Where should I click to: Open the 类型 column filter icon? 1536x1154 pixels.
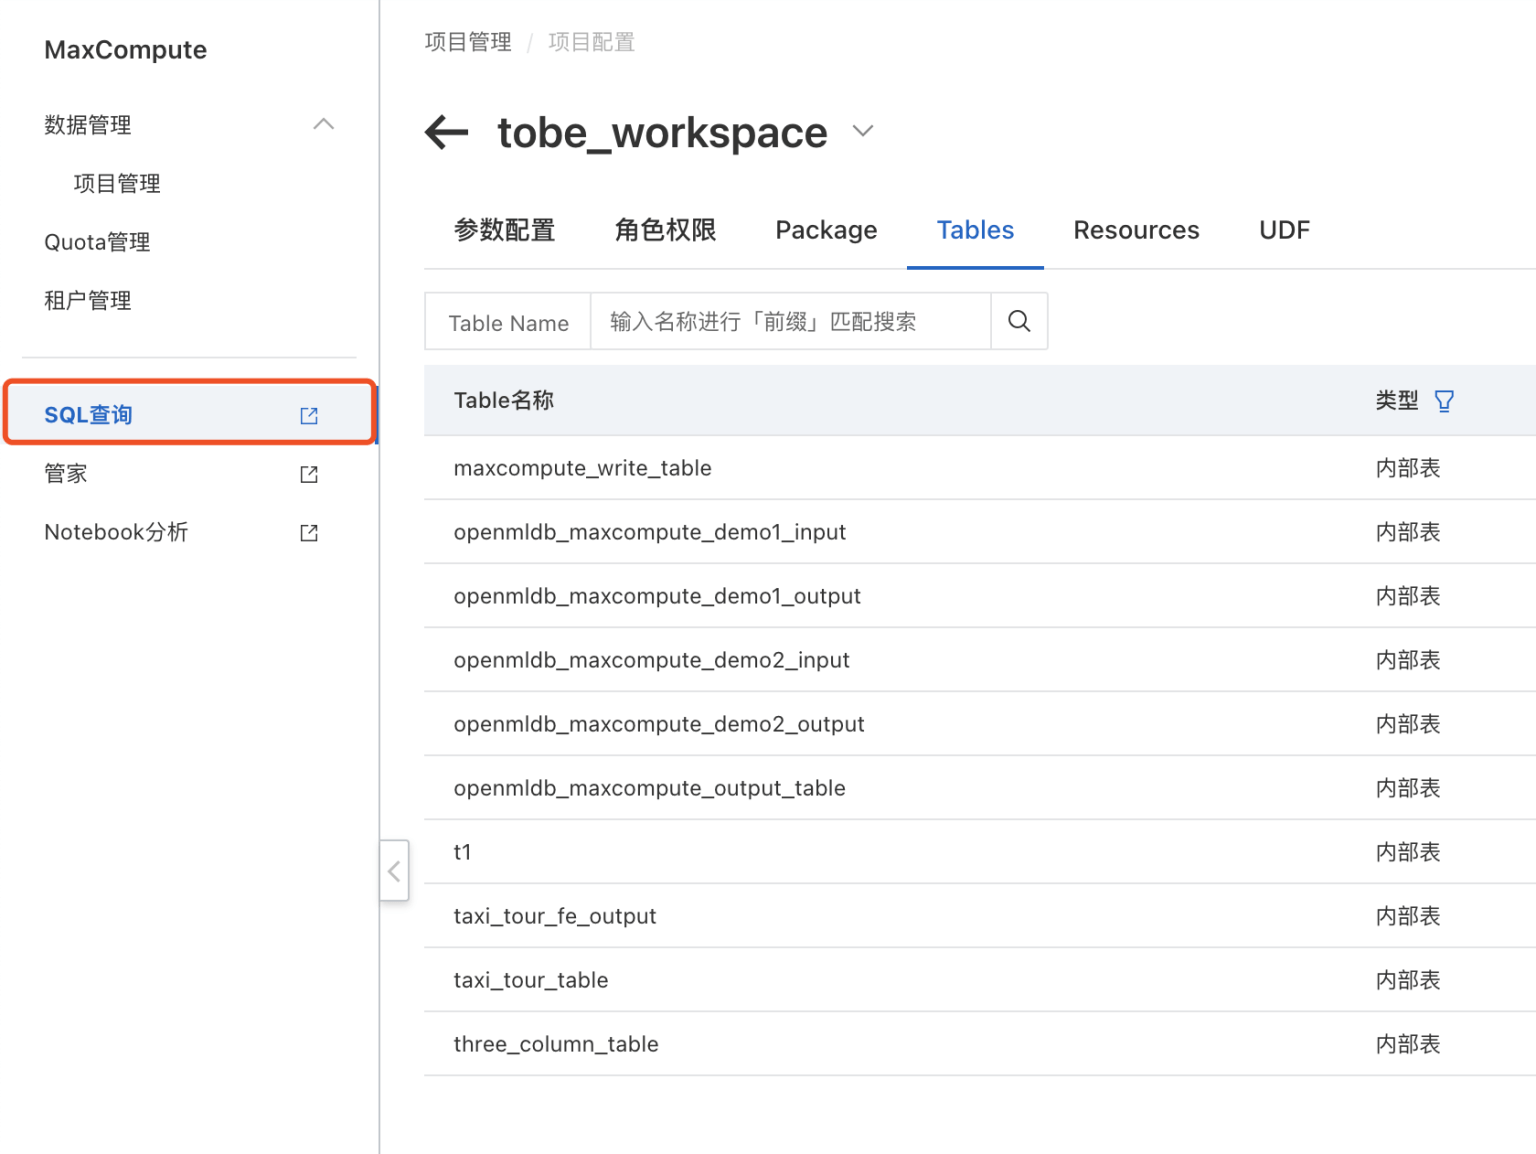[1444, 401]
